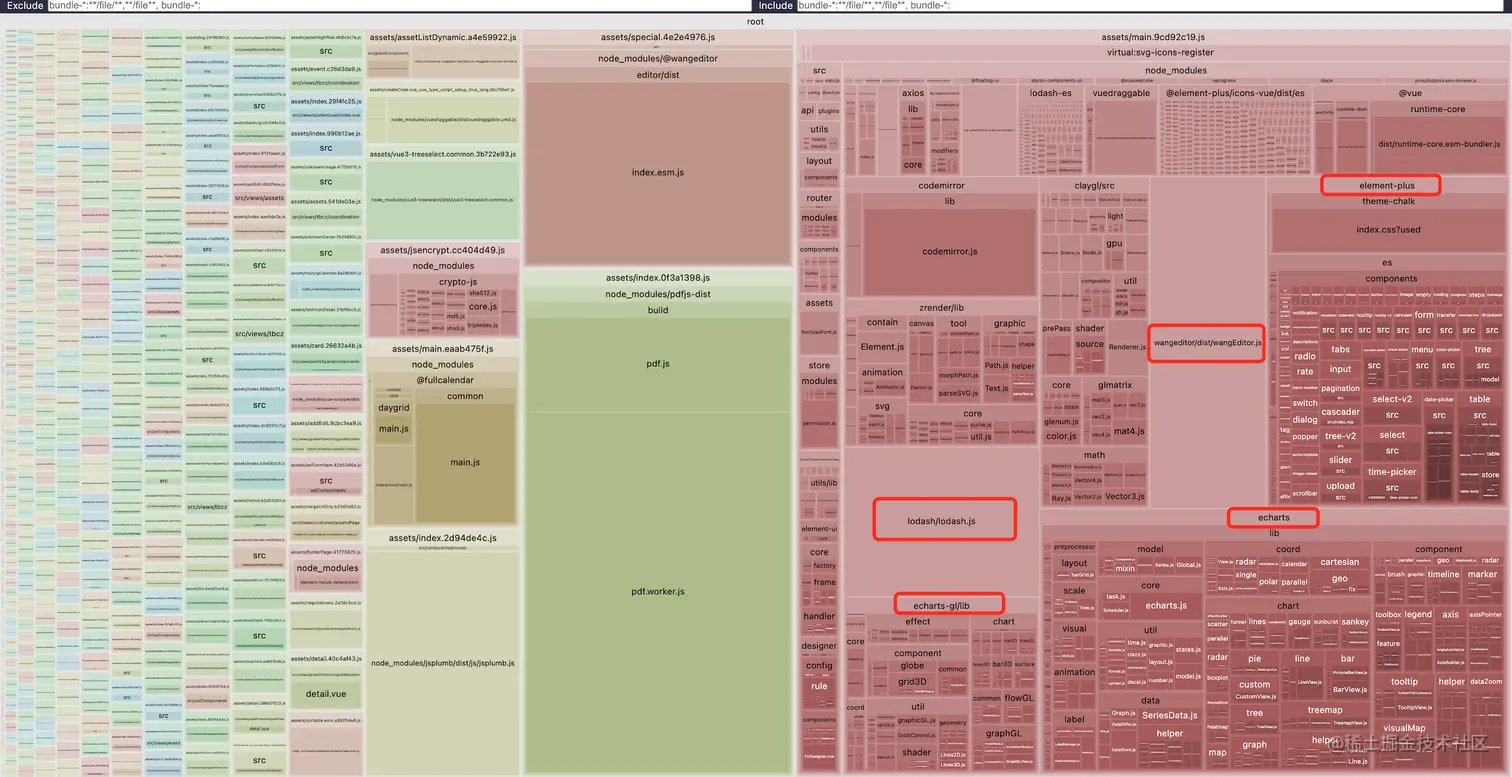
Task: Click the flowGL block
Action: coord(1019,698)
